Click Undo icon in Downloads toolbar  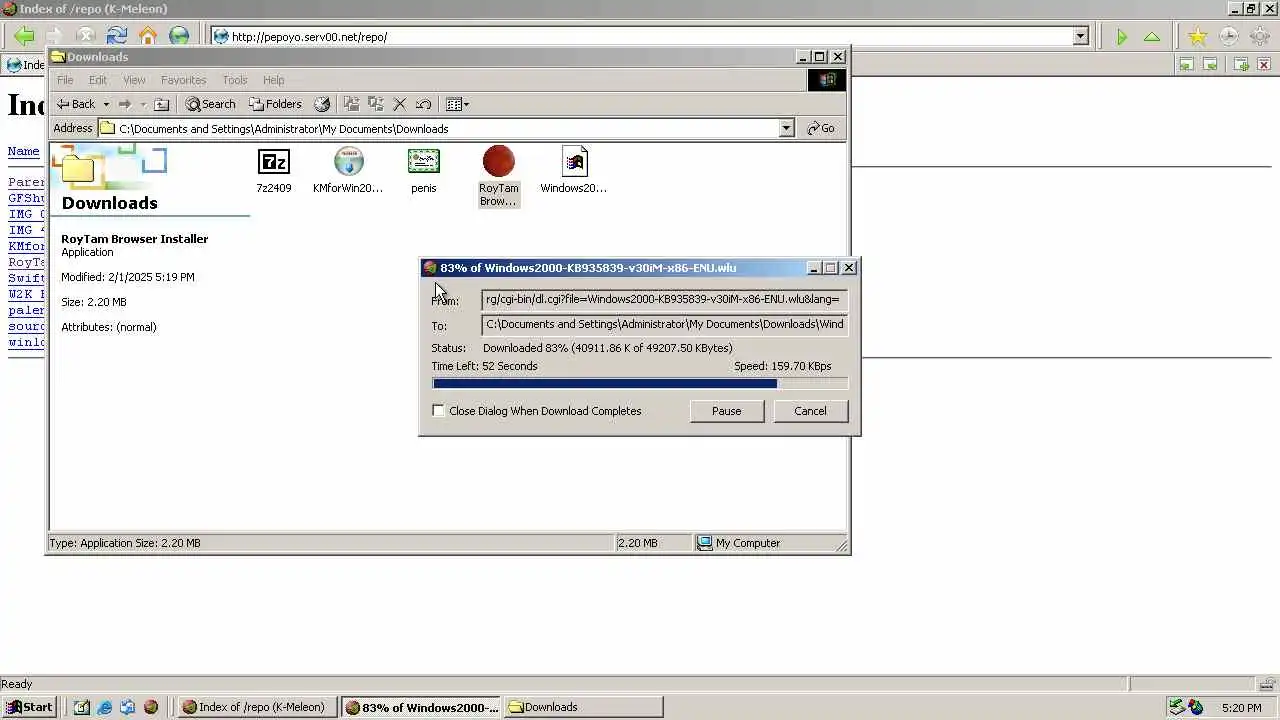pos(424,104)
